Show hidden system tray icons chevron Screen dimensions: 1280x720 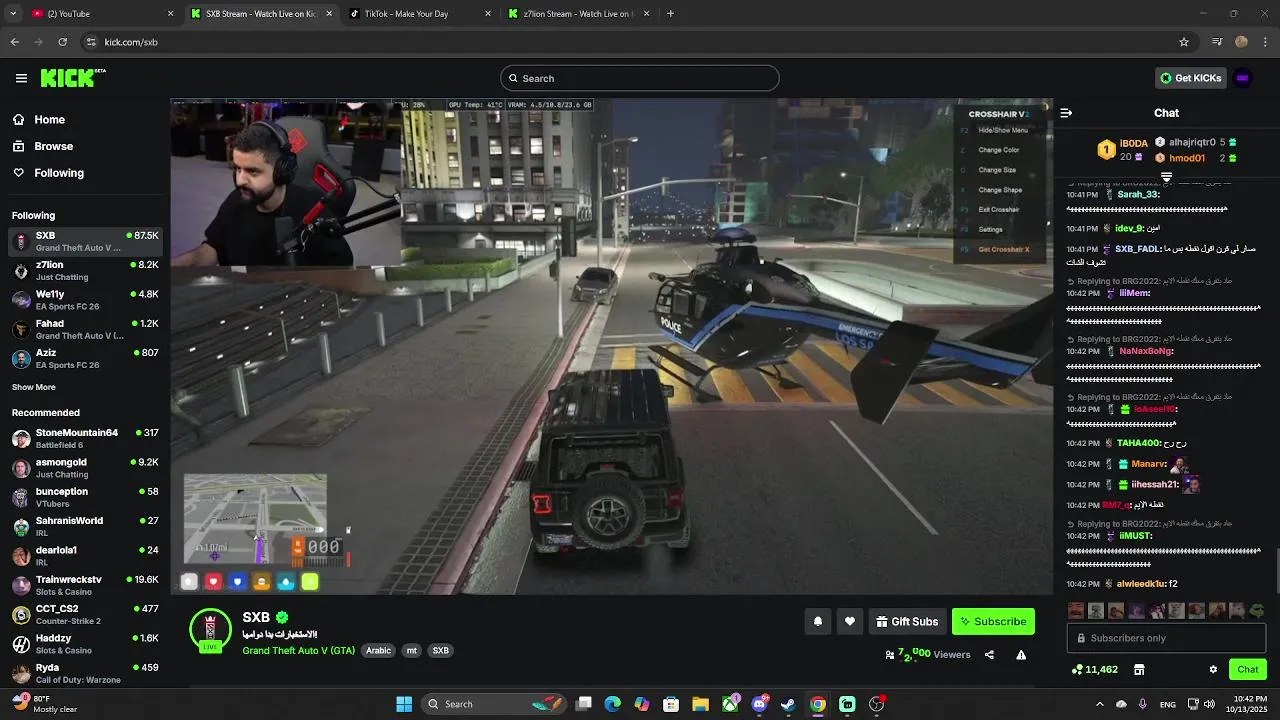[x=1099, y=704]
